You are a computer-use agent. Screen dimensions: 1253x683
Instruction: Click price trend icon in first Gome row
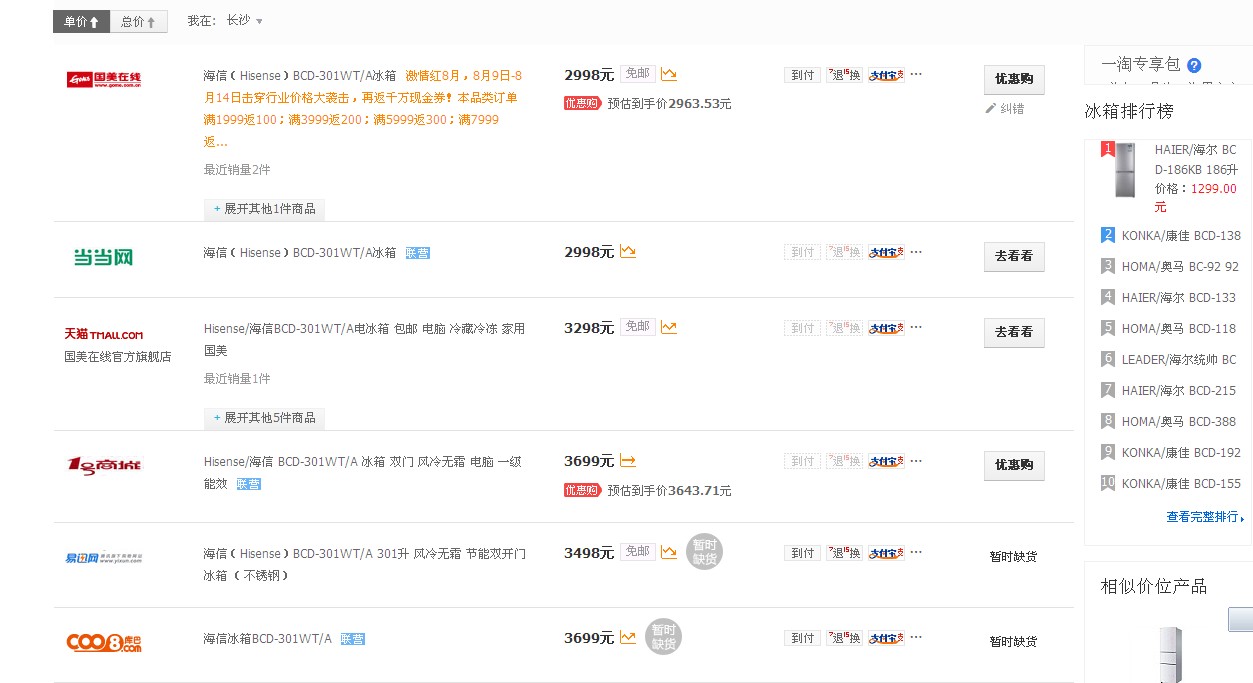coord(669,74)
